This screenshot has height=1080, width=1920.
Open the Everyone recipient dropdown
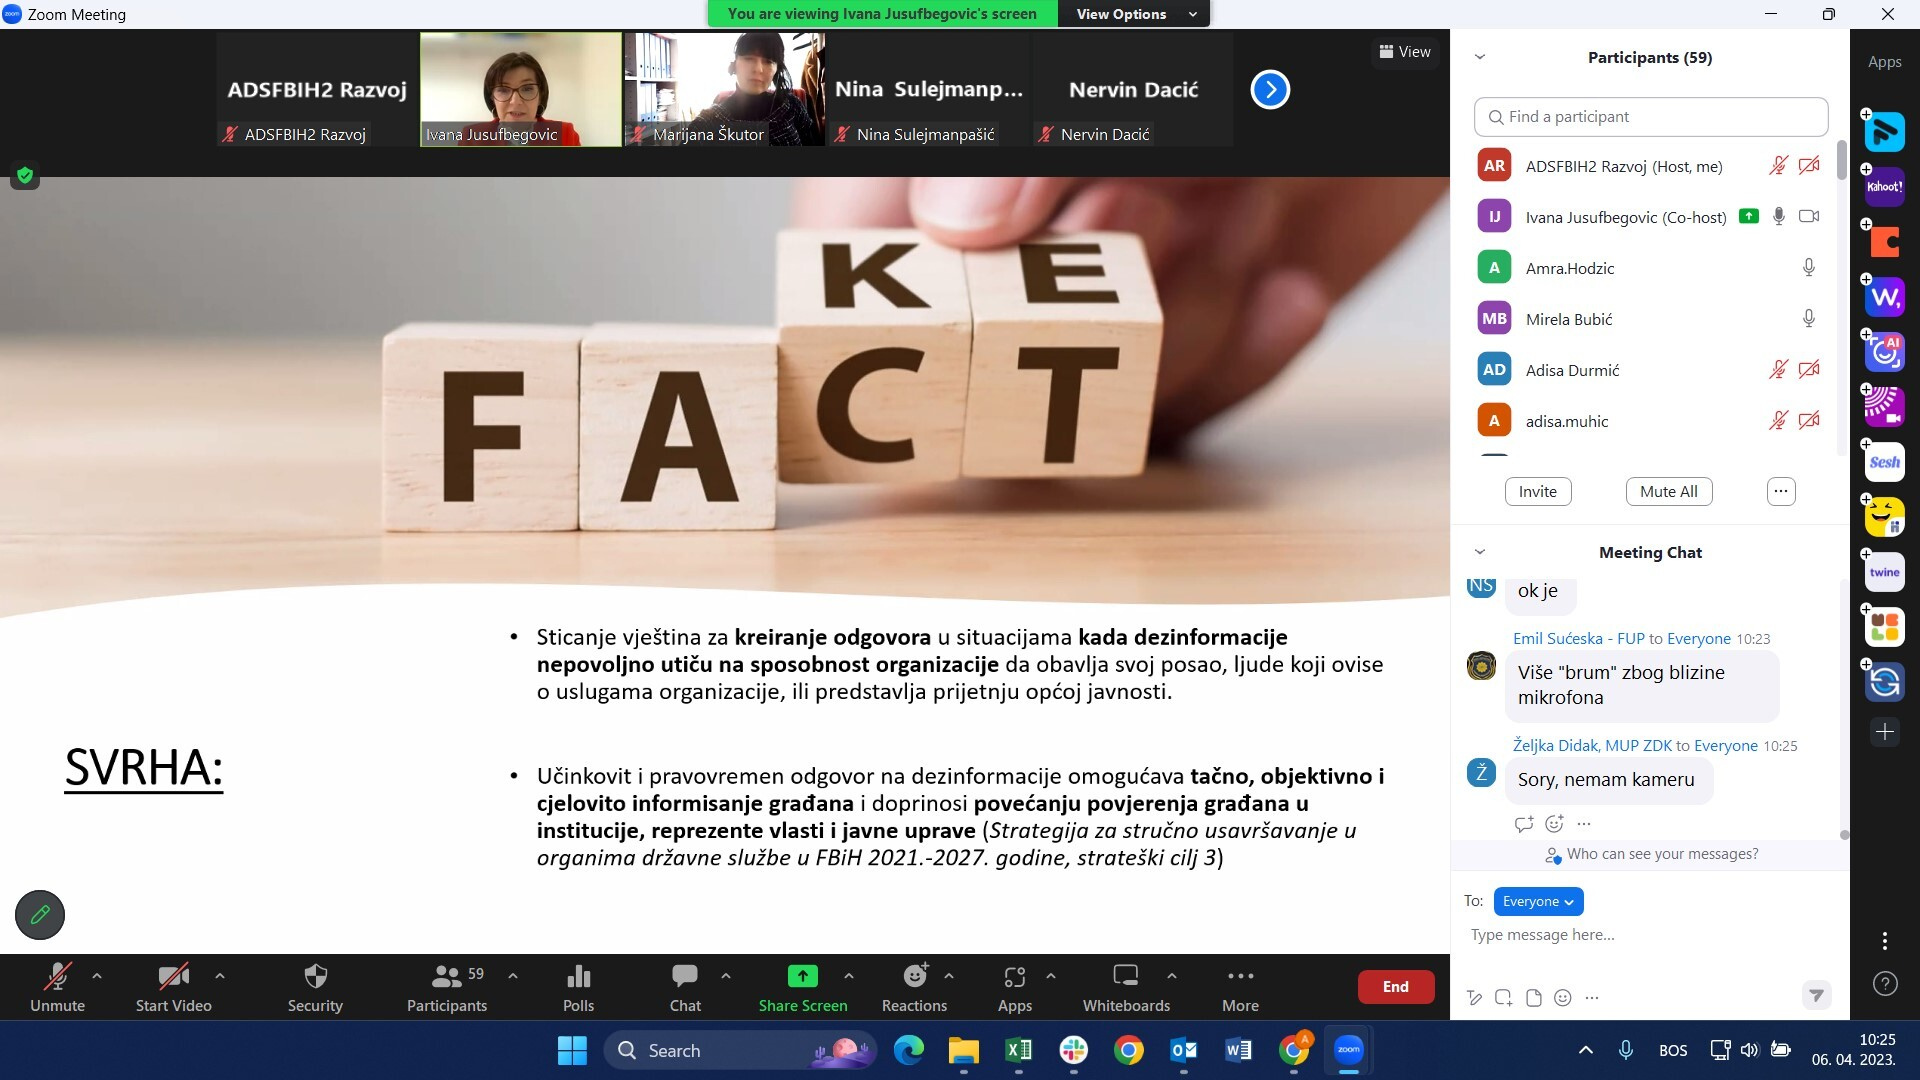(1538, 901)
